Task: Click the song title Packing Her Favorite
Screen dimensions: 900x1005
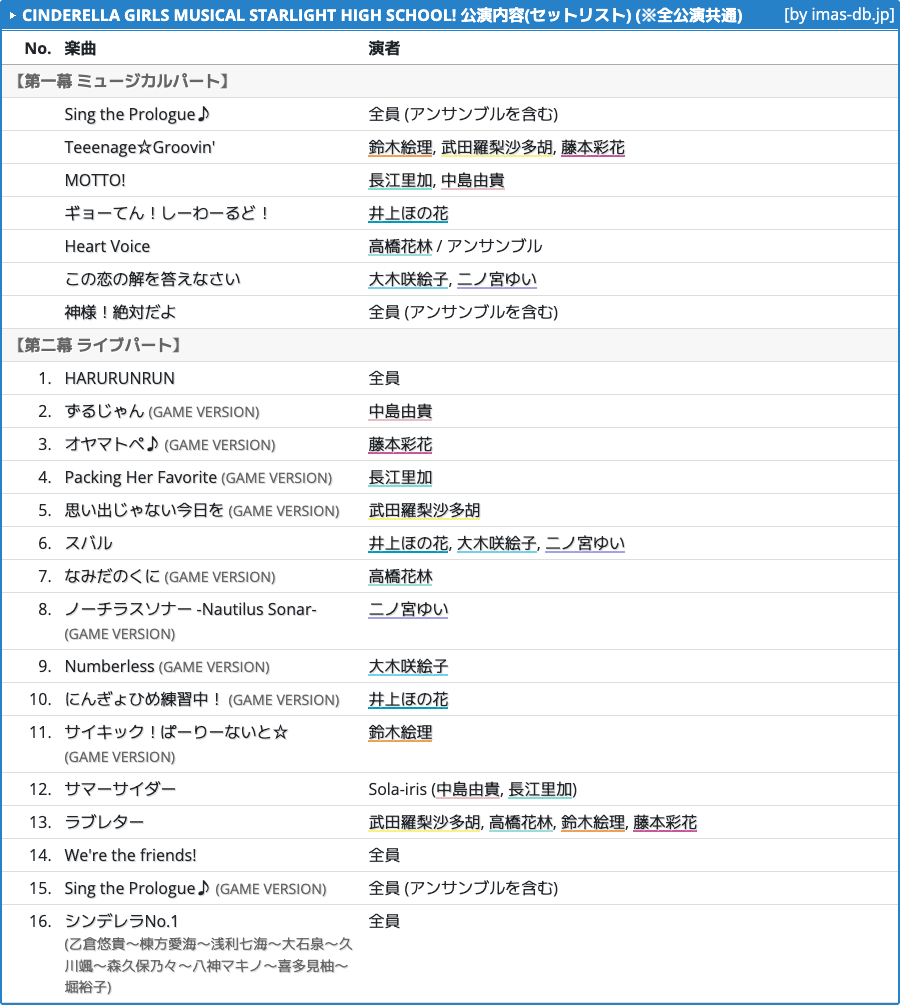Action: coord(140,478)
